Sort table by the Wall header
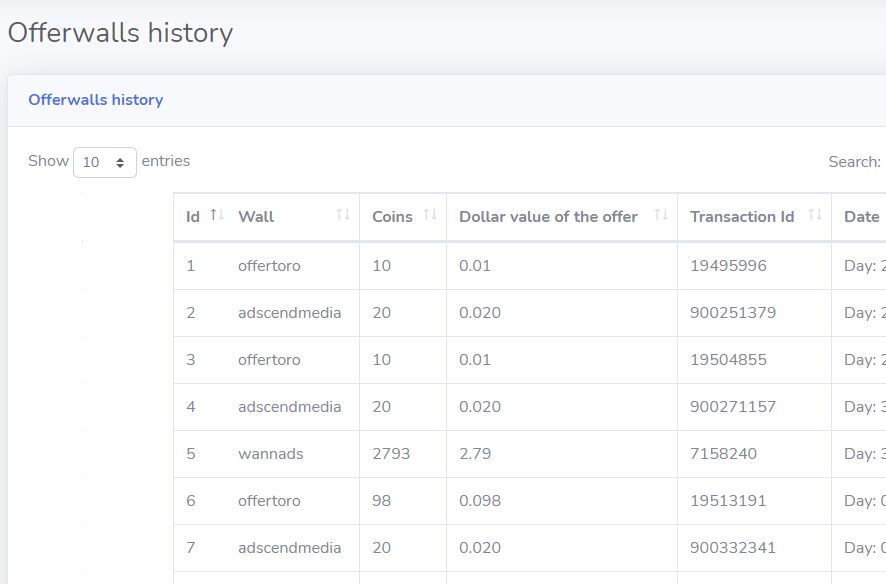The image size is (886, 584). click(256, 217)
